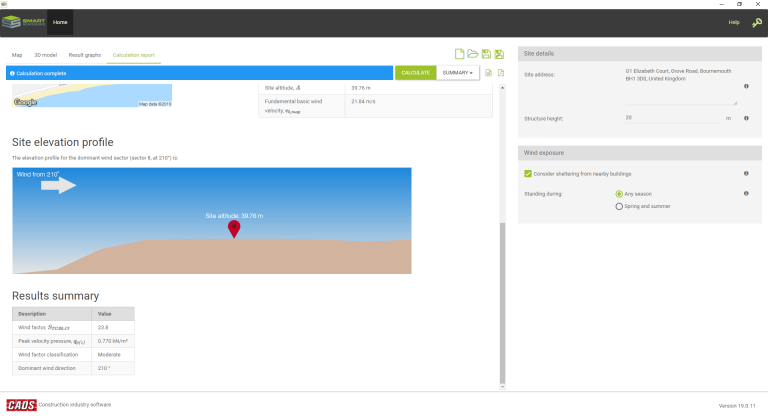Image resolution: width=768 pixels, height=416 pixels.
Task: Click info icon beside Site address
Action: (746, 86)
